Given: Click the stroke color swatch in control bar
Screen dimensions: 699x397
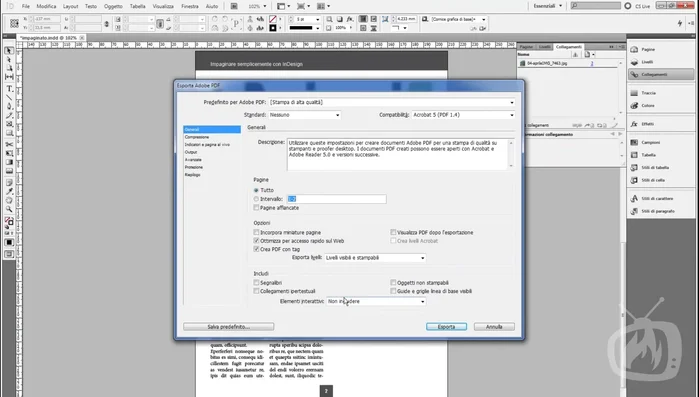Looking at the screenshot, I should pyautogui.click(x=273, y=28).
